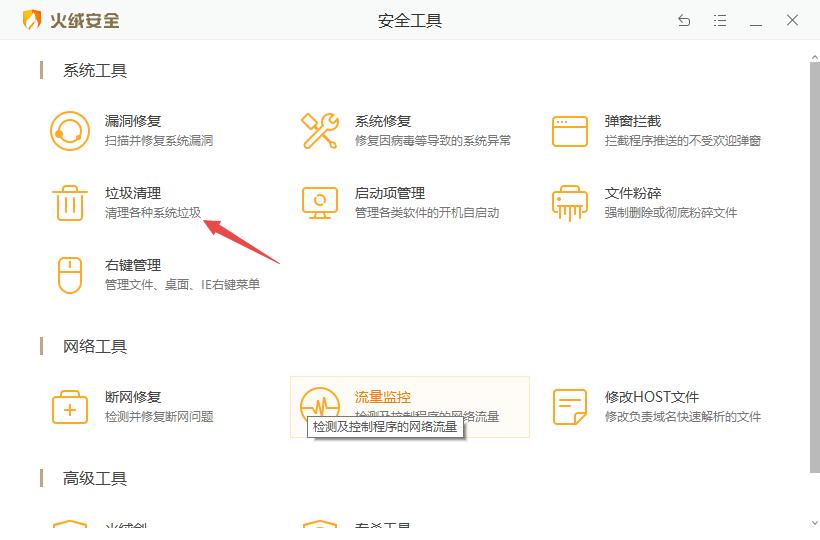The image size is (820, 540).
Task: Click description 修改负责域名快速解析的文件
Action: pos(682,417)
